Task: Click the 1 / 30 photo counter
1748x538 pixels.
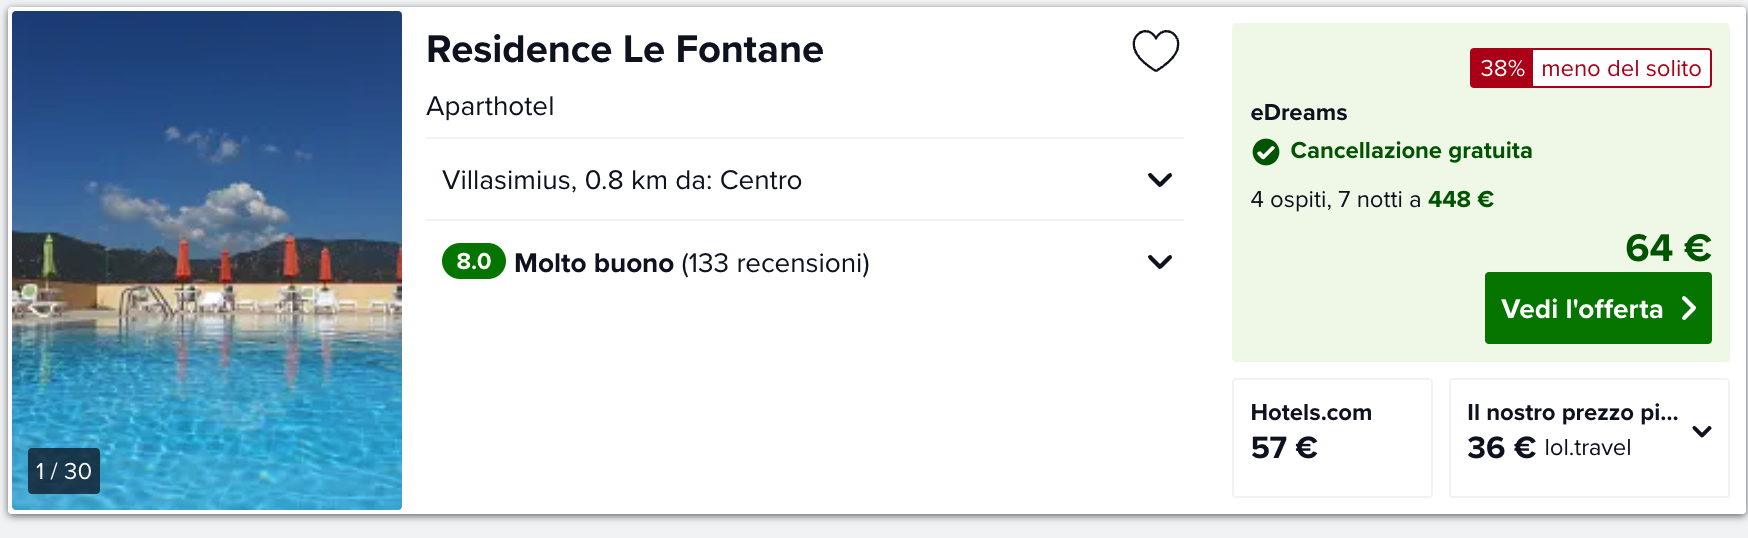Action: pos(64,471)
